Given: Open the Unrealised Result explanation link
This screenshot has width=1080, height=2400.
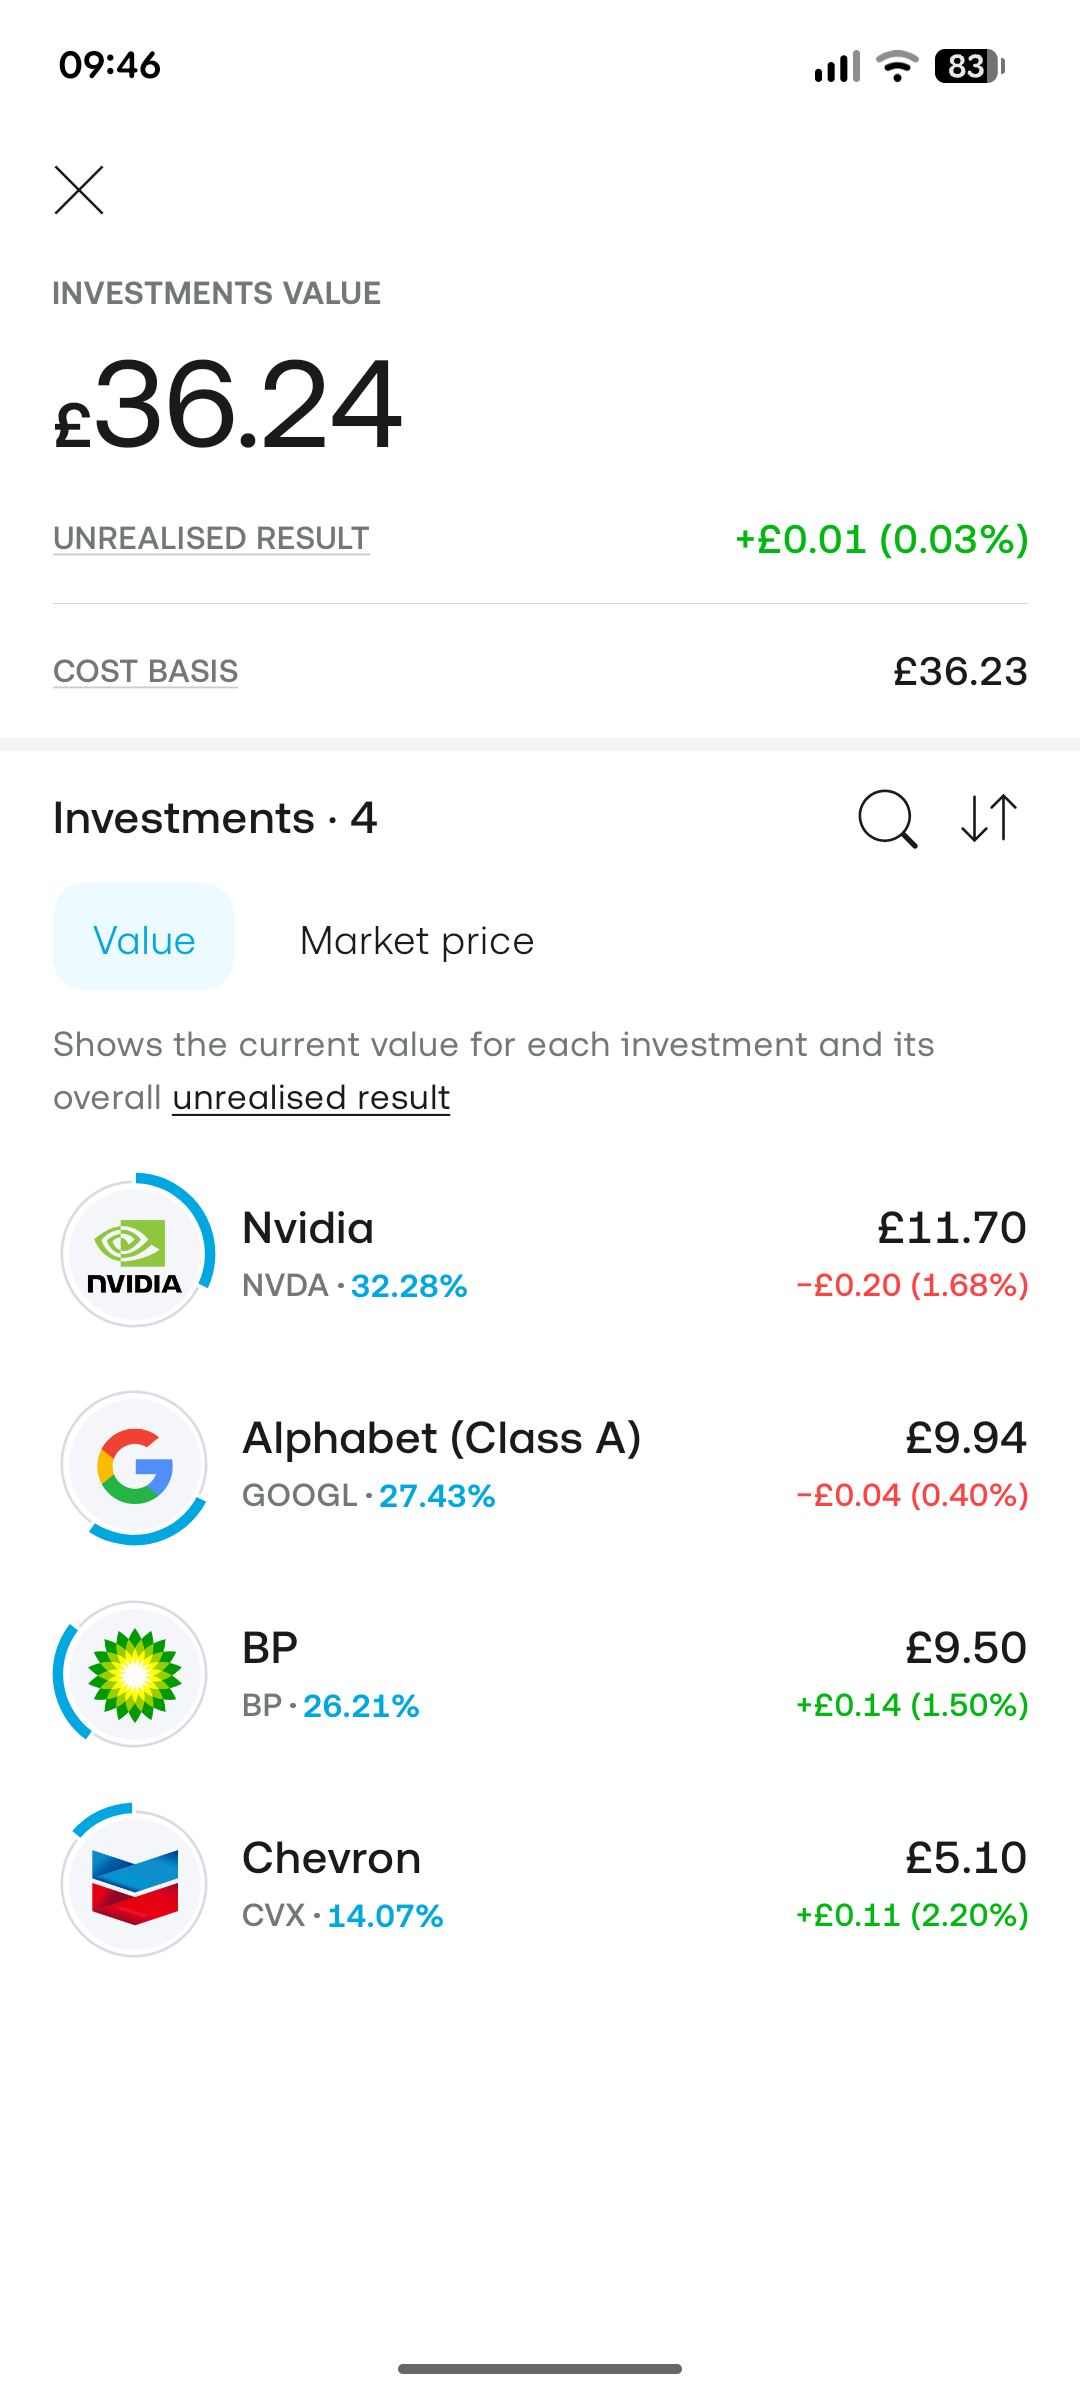Looking at the screenshot, I should [x=211, y=538].
